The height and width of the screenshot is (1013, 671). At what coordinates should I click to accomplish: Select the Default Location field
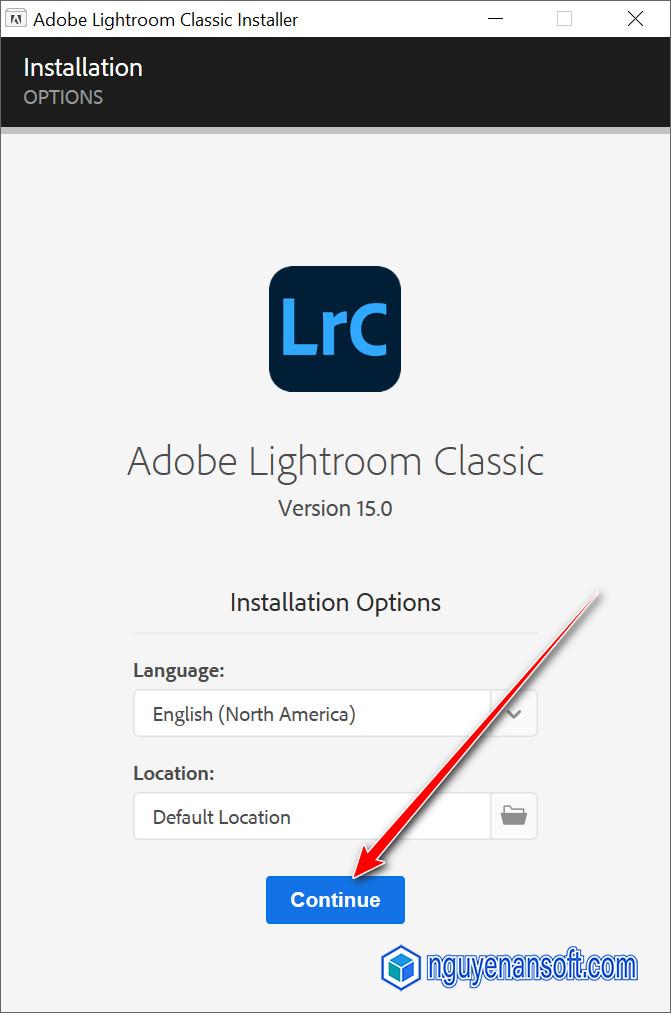[312, 816]
